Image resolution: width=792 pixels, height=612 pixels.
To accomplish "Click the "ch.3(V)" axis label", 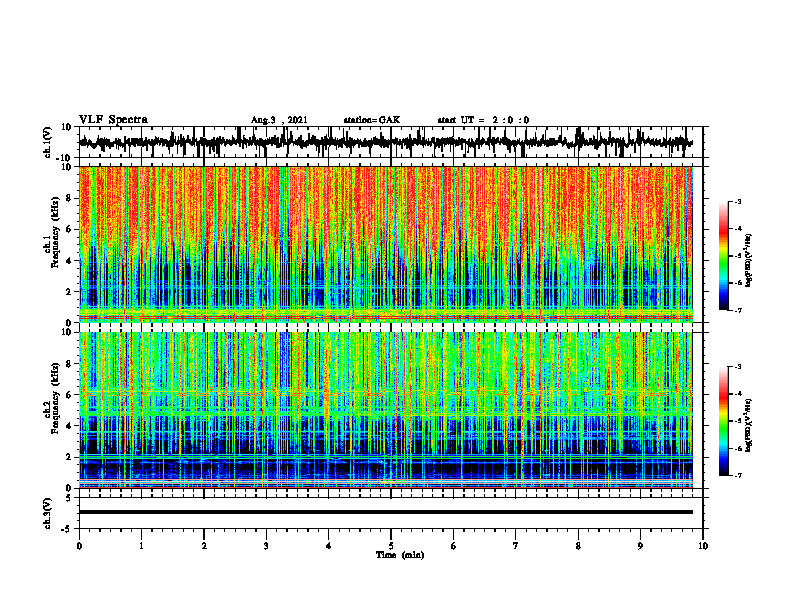I will pos(48,513).
